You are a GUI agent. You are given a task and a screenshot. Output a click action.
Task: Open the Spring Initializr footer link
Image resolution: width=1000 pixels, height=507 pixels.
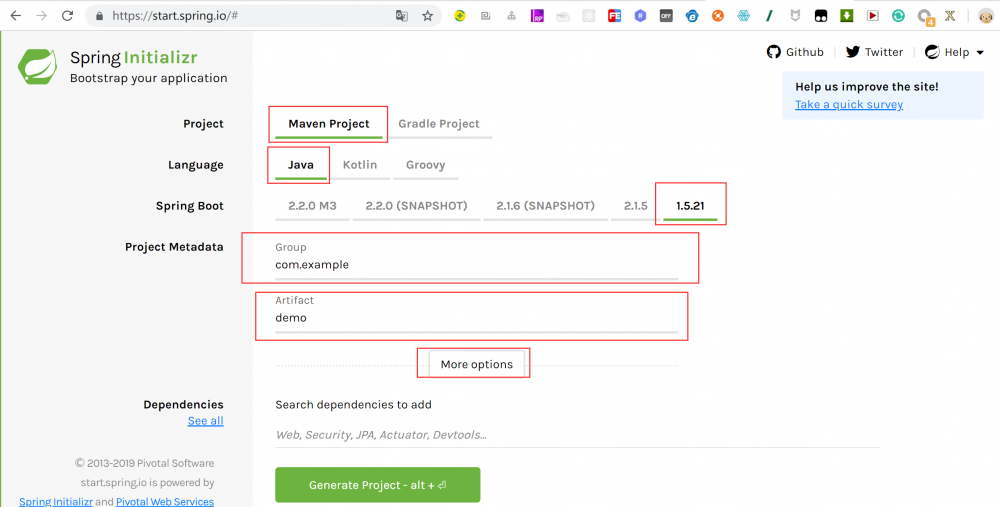pyautogui.click(x=56, y=502)
